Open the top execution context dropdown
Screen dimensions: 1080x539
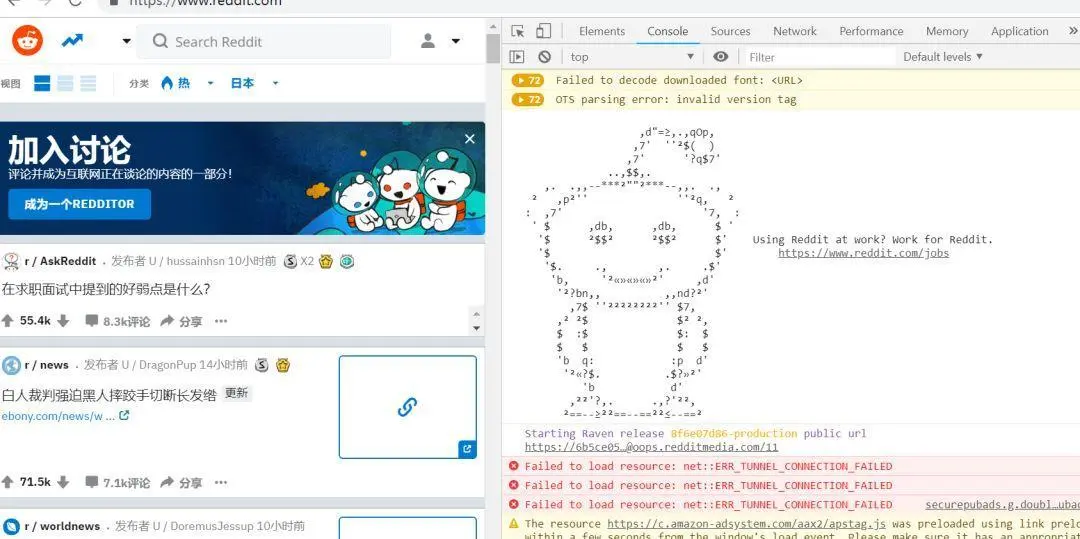(x=632, y=56)
